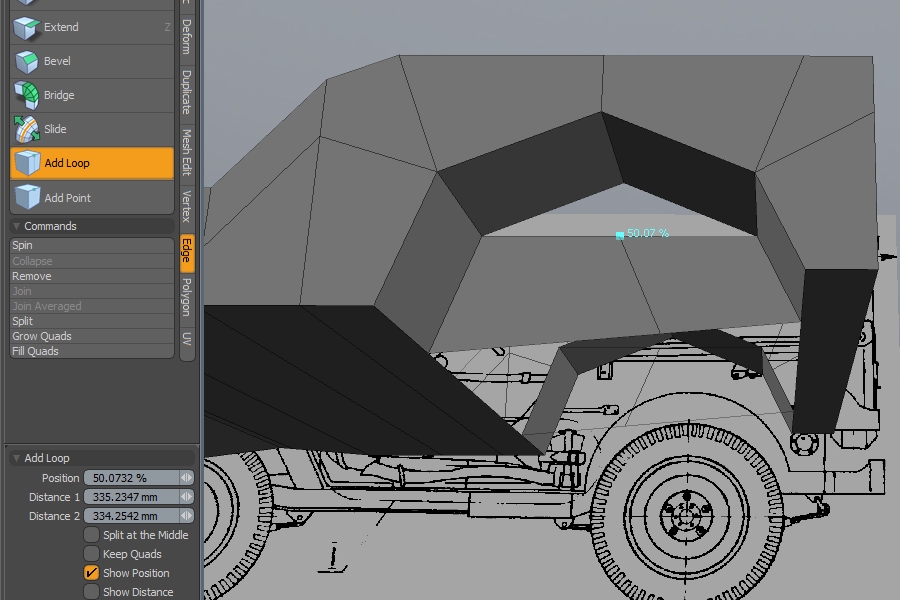The height and width of the screenshot is (600, 900).
Task: Select the Bevel tool icon
Action: point(26,61)
